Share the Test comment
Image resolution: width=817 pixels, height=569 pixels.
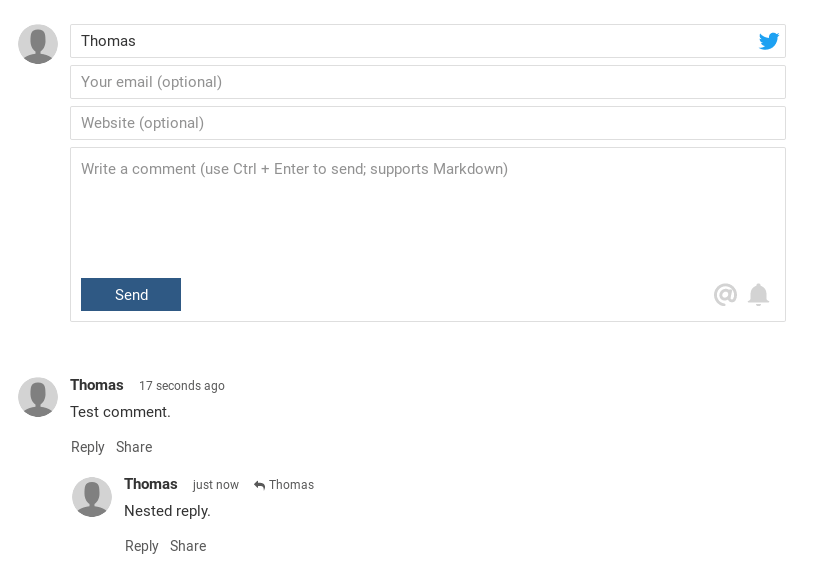pyautogui.click(x=134, y=447)
